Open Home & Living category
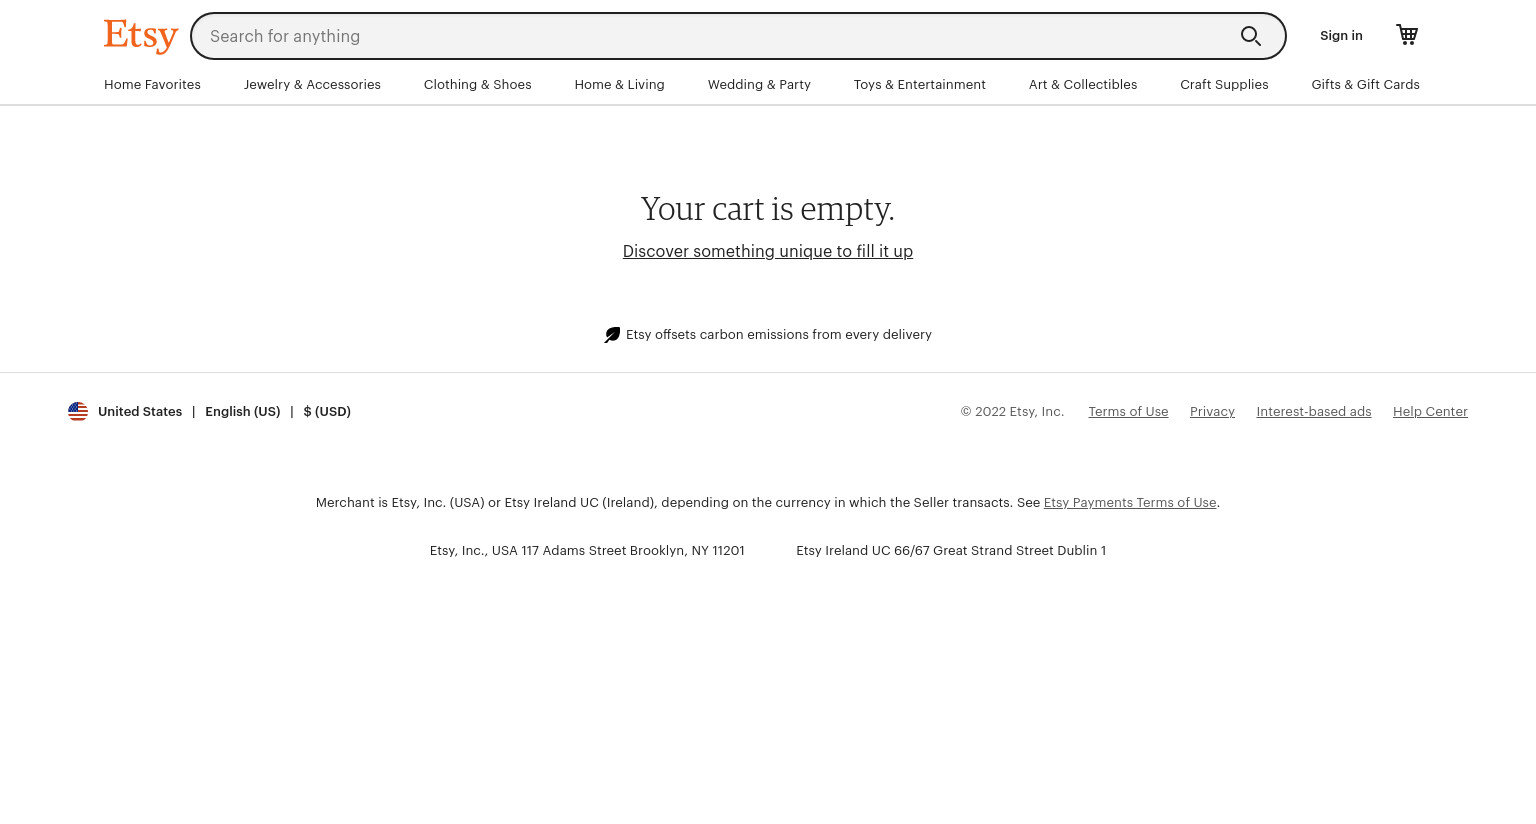This screenshot has width=1536, height=824. coord(619,85)
